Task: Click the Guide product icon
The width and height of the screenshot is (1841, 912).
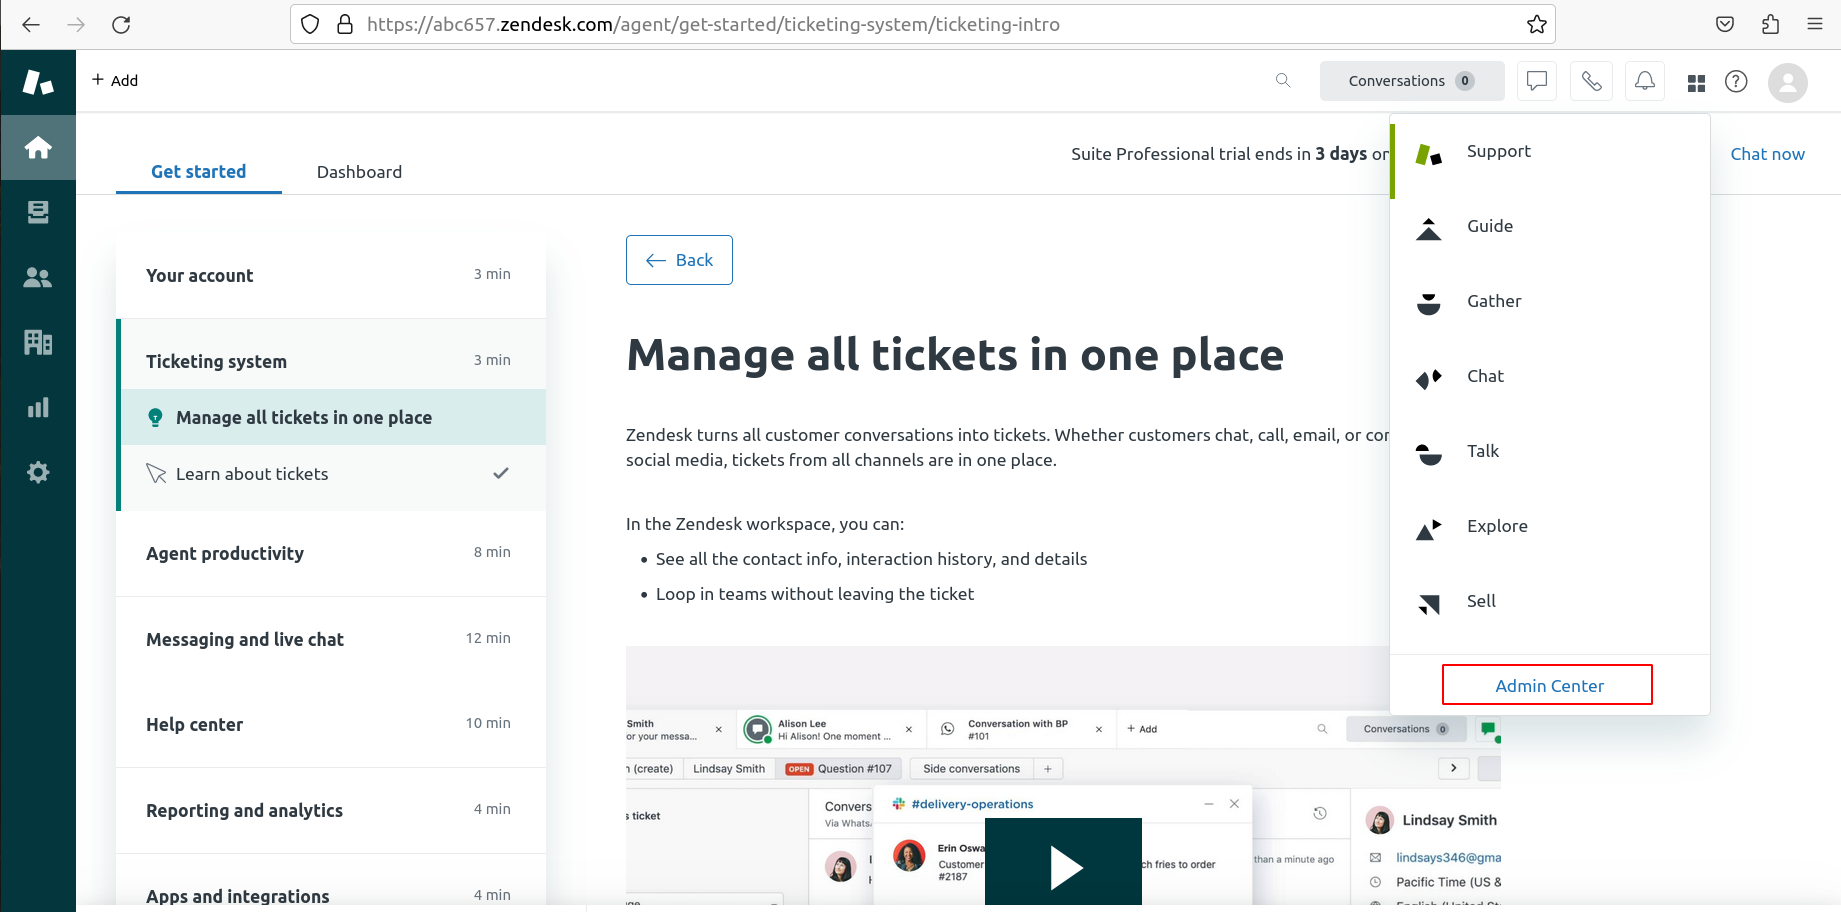Action: pyautogui.click(x=1429, y=229)
